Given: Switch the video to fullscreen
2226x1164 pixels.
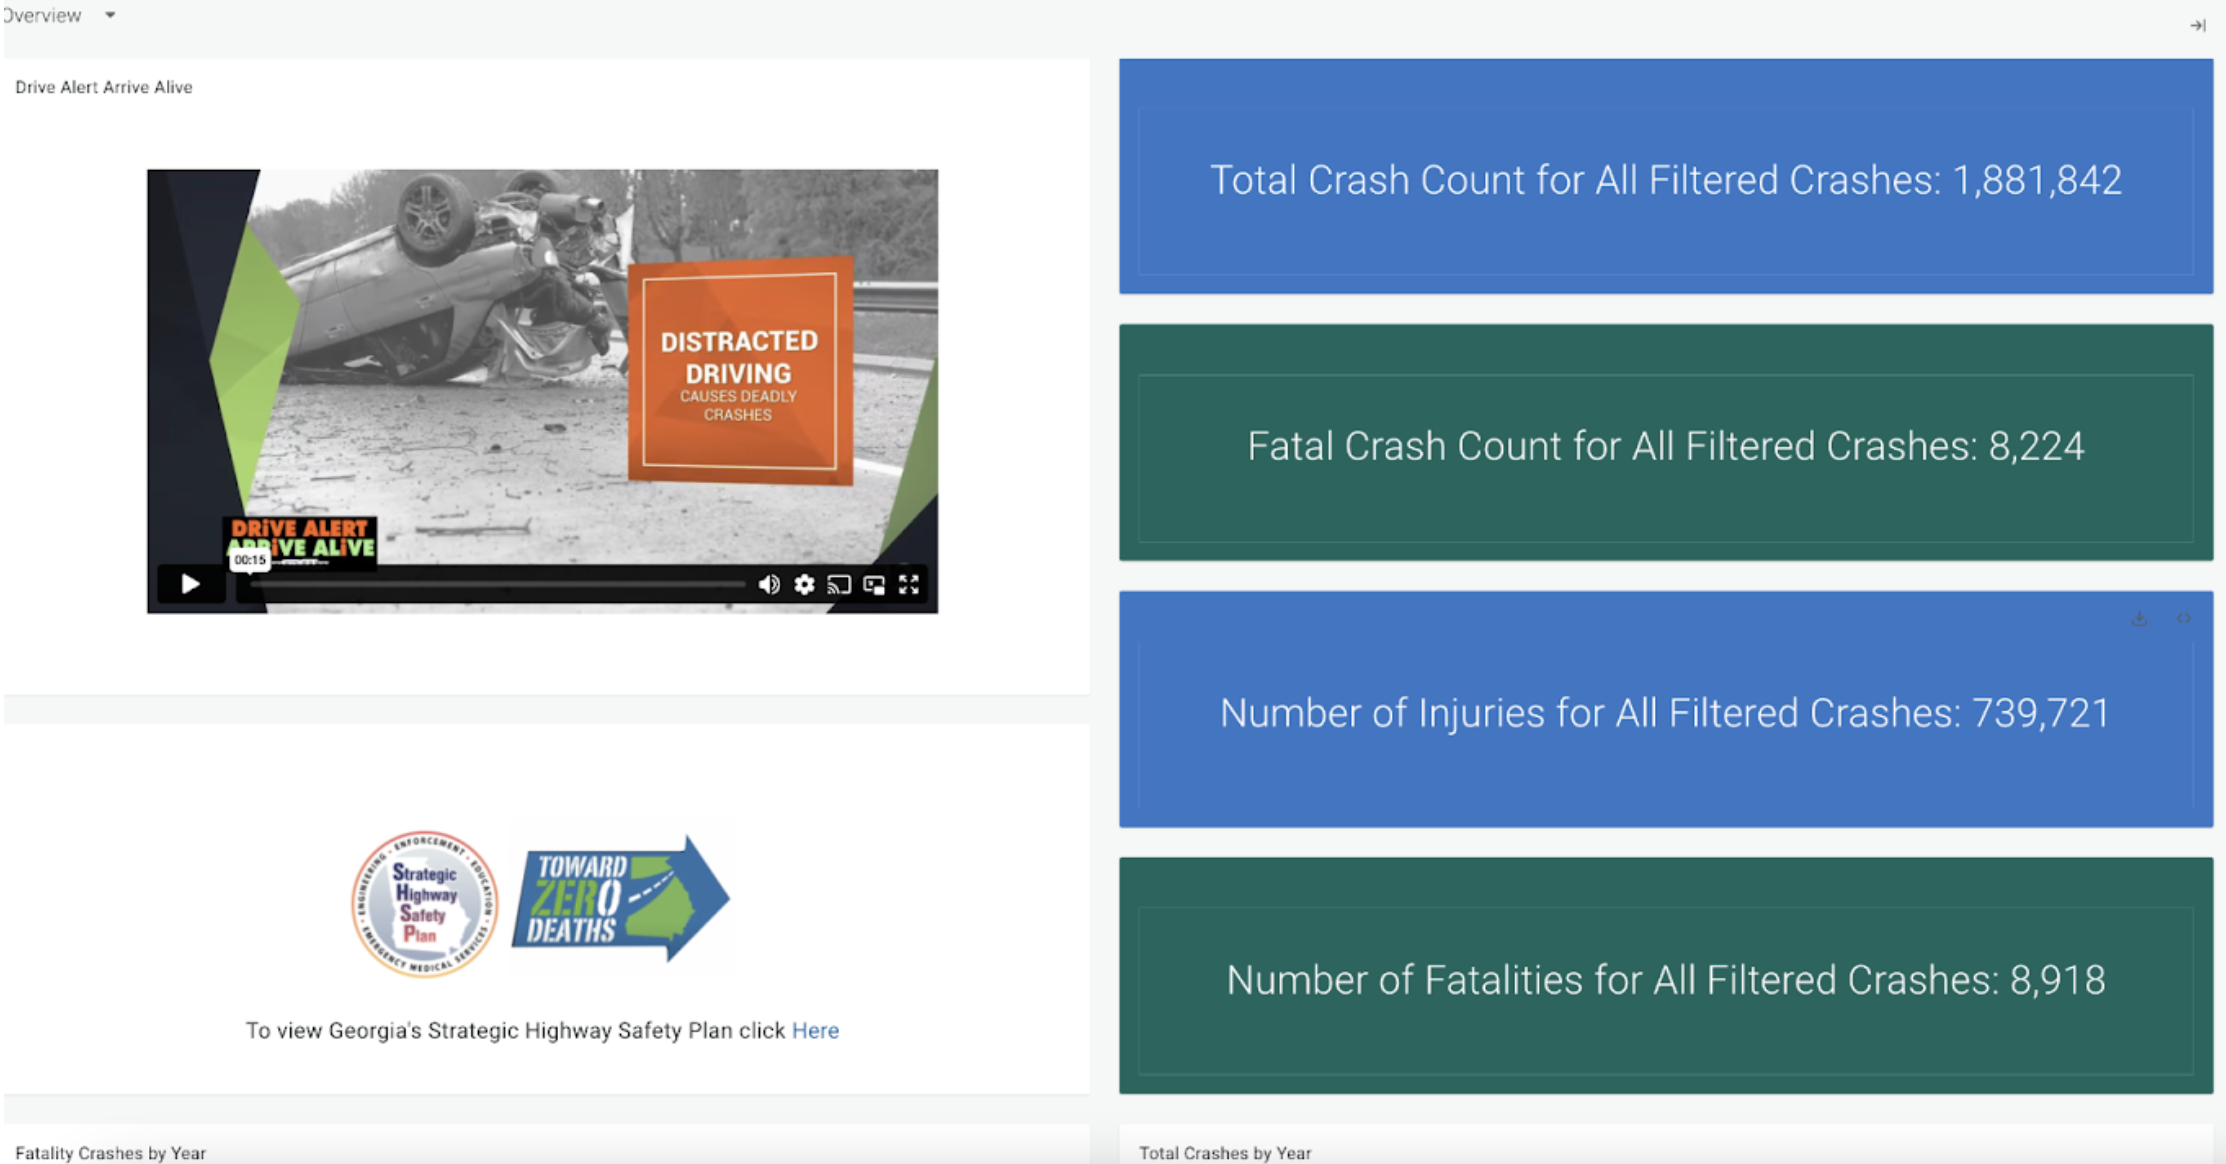Looking at the screenshot, I should pos(909,584).
